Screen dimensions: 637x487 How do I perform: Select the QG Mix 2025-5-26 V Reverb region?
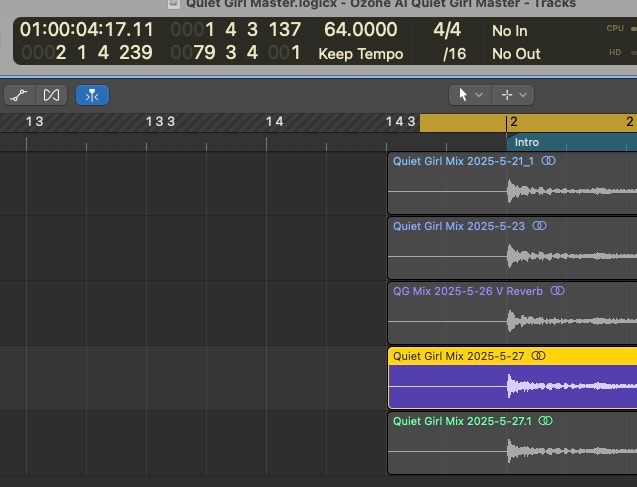pyautogui.click(x=512, y=313)
